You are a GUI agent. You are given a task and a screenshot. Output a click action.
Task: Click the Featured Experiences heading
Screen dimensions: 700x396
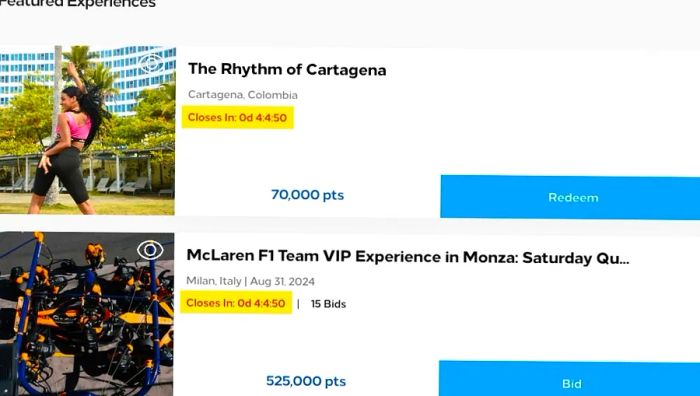pos(78,4)
